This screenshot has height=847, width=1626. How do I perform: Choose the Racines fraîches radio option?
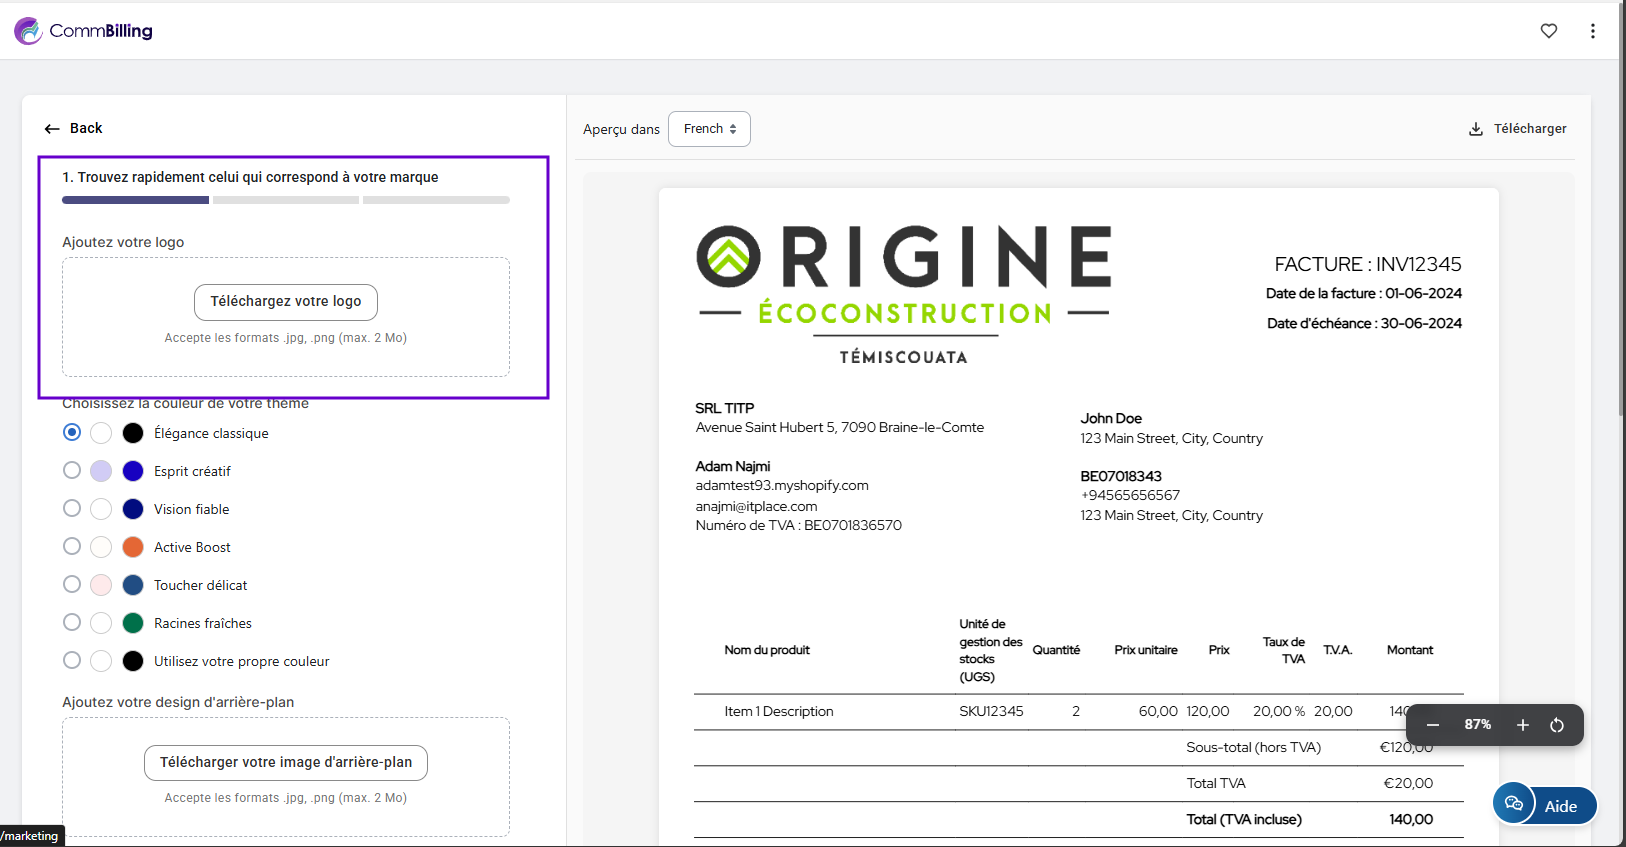pyautogui.click(x=72, y=622)
